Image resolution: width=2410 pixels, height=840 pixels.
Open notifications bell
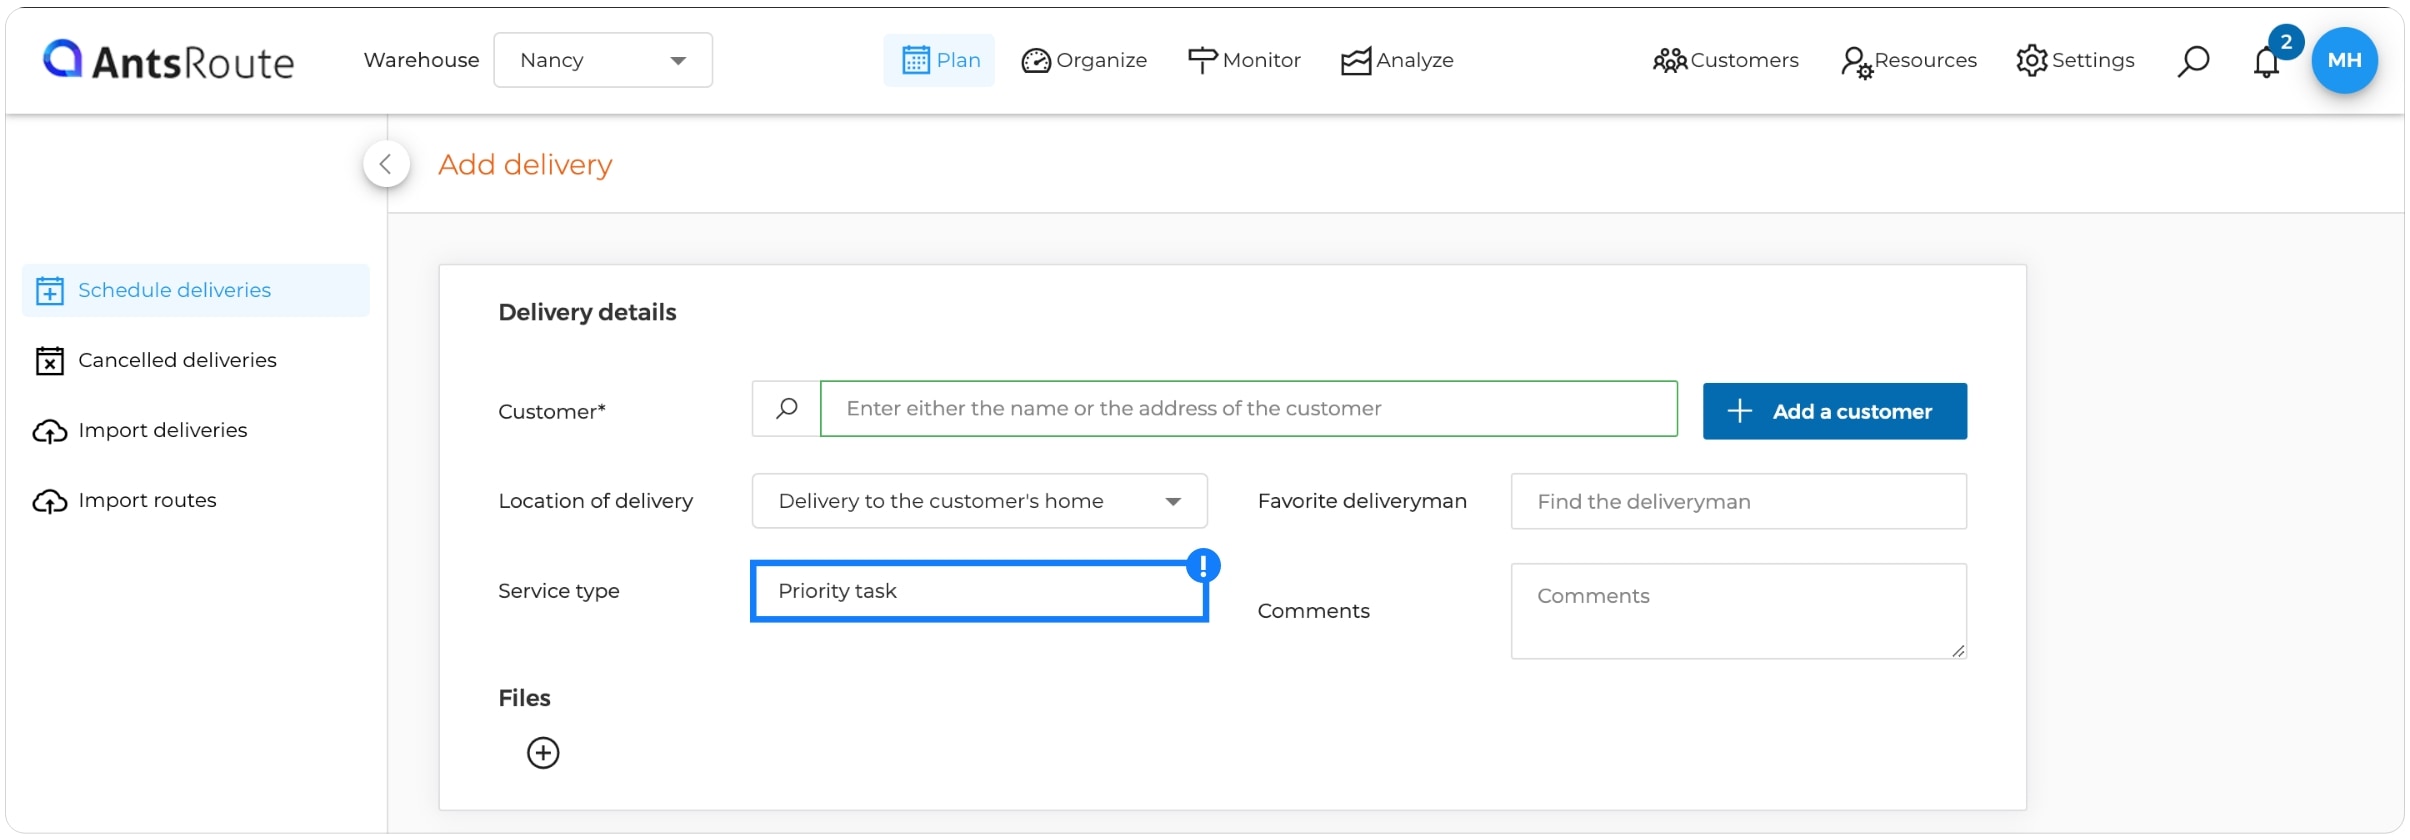tap(2266, 63)
